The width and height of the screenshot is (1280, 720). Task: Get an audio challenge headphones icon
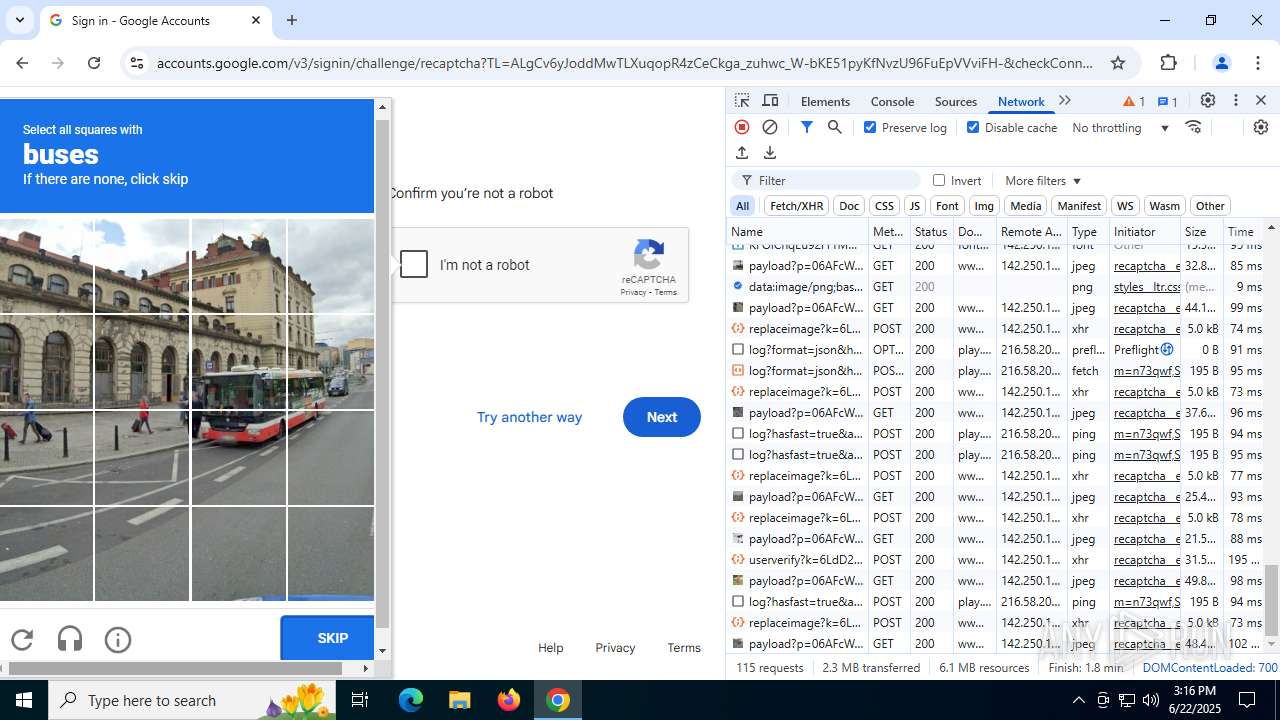click(x=70, y=639)
